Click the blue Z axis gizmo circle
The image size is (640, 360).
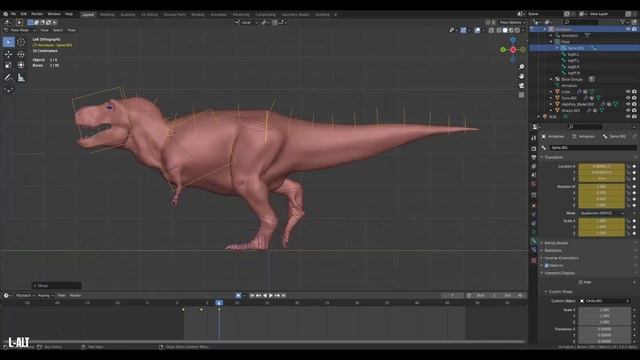pyautogui.click(x=513, y=40)
